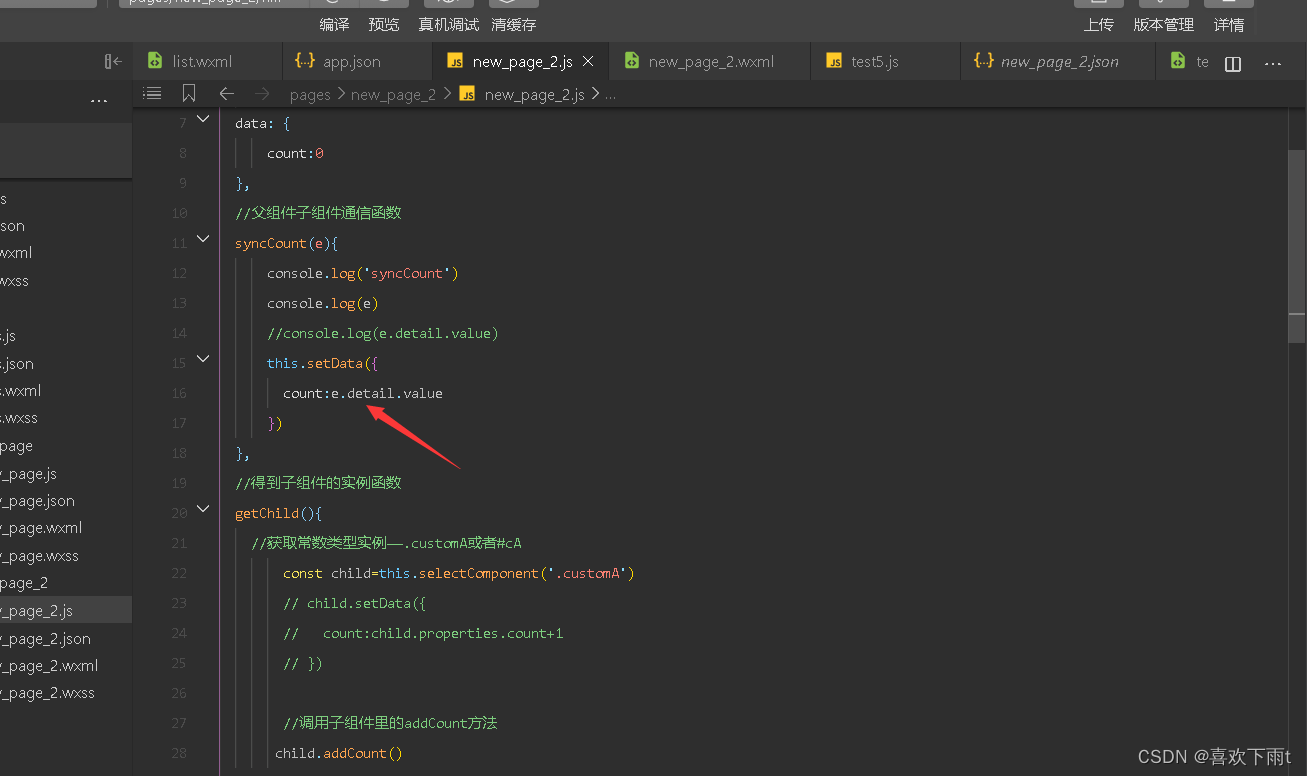The height and width of the screenshot is (776, 1307).
Task: Click the '//父组件子组件通信函数' comment
Action: [x=318, y=213]
